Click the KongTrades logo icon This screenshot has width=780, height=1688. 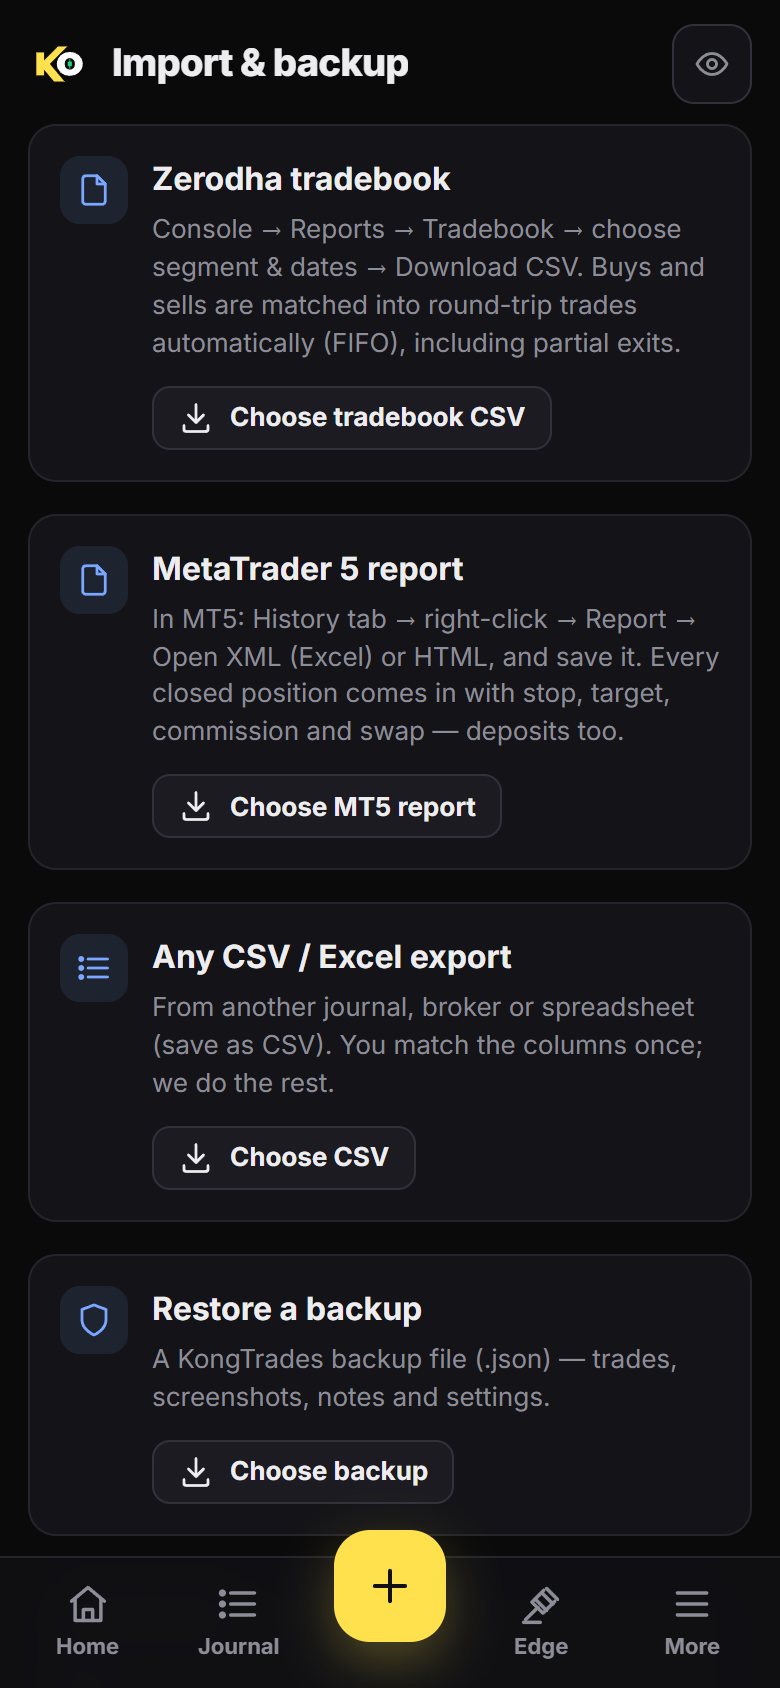coord(59,64)
